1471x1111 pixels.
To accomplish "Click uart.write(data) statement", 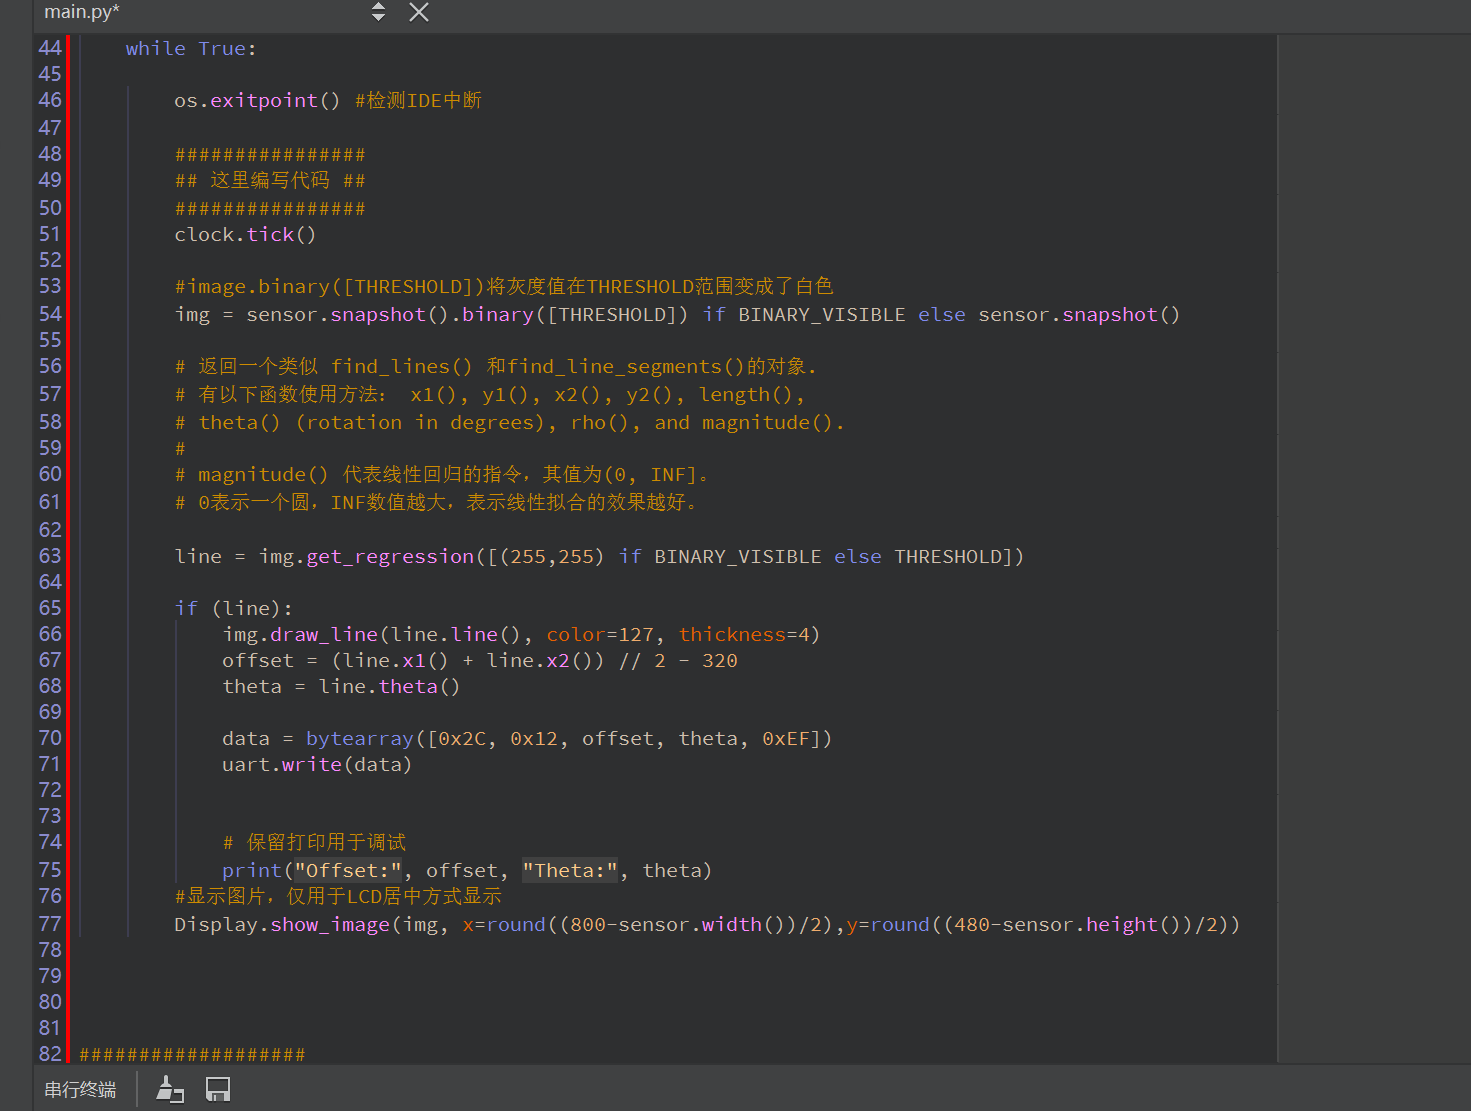I will click(x=316, y=764).
